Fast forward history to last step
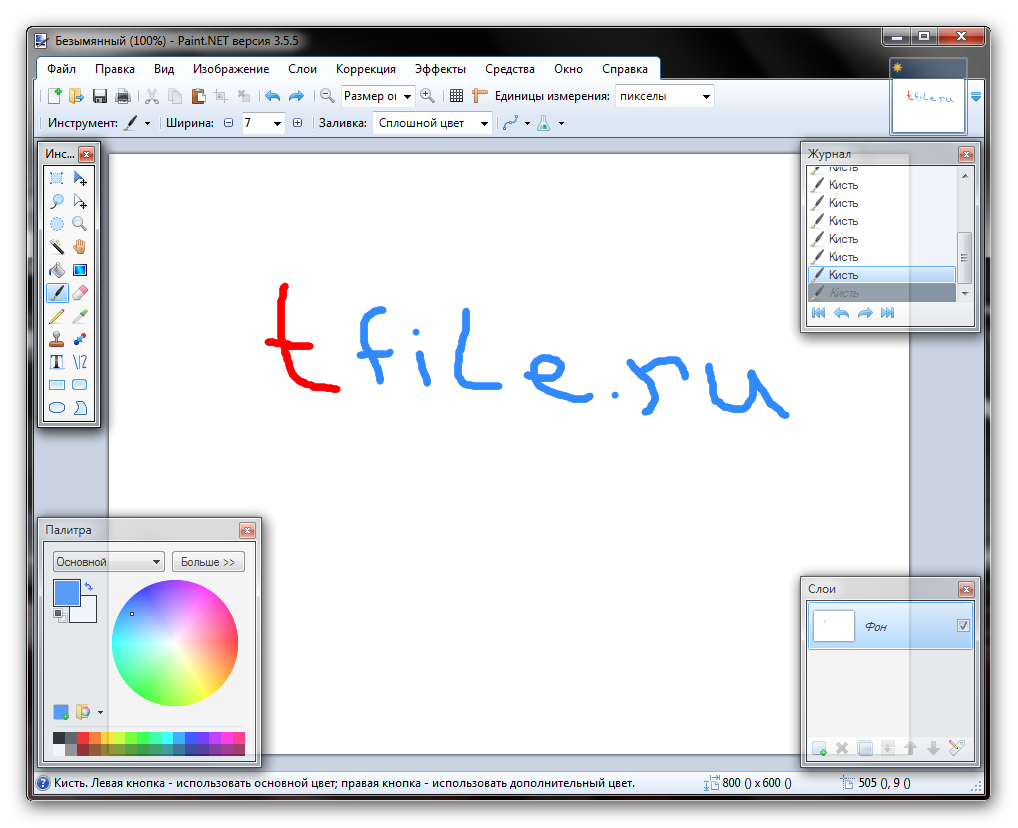This screenshot has height=828, width=1018. point(888,313)
